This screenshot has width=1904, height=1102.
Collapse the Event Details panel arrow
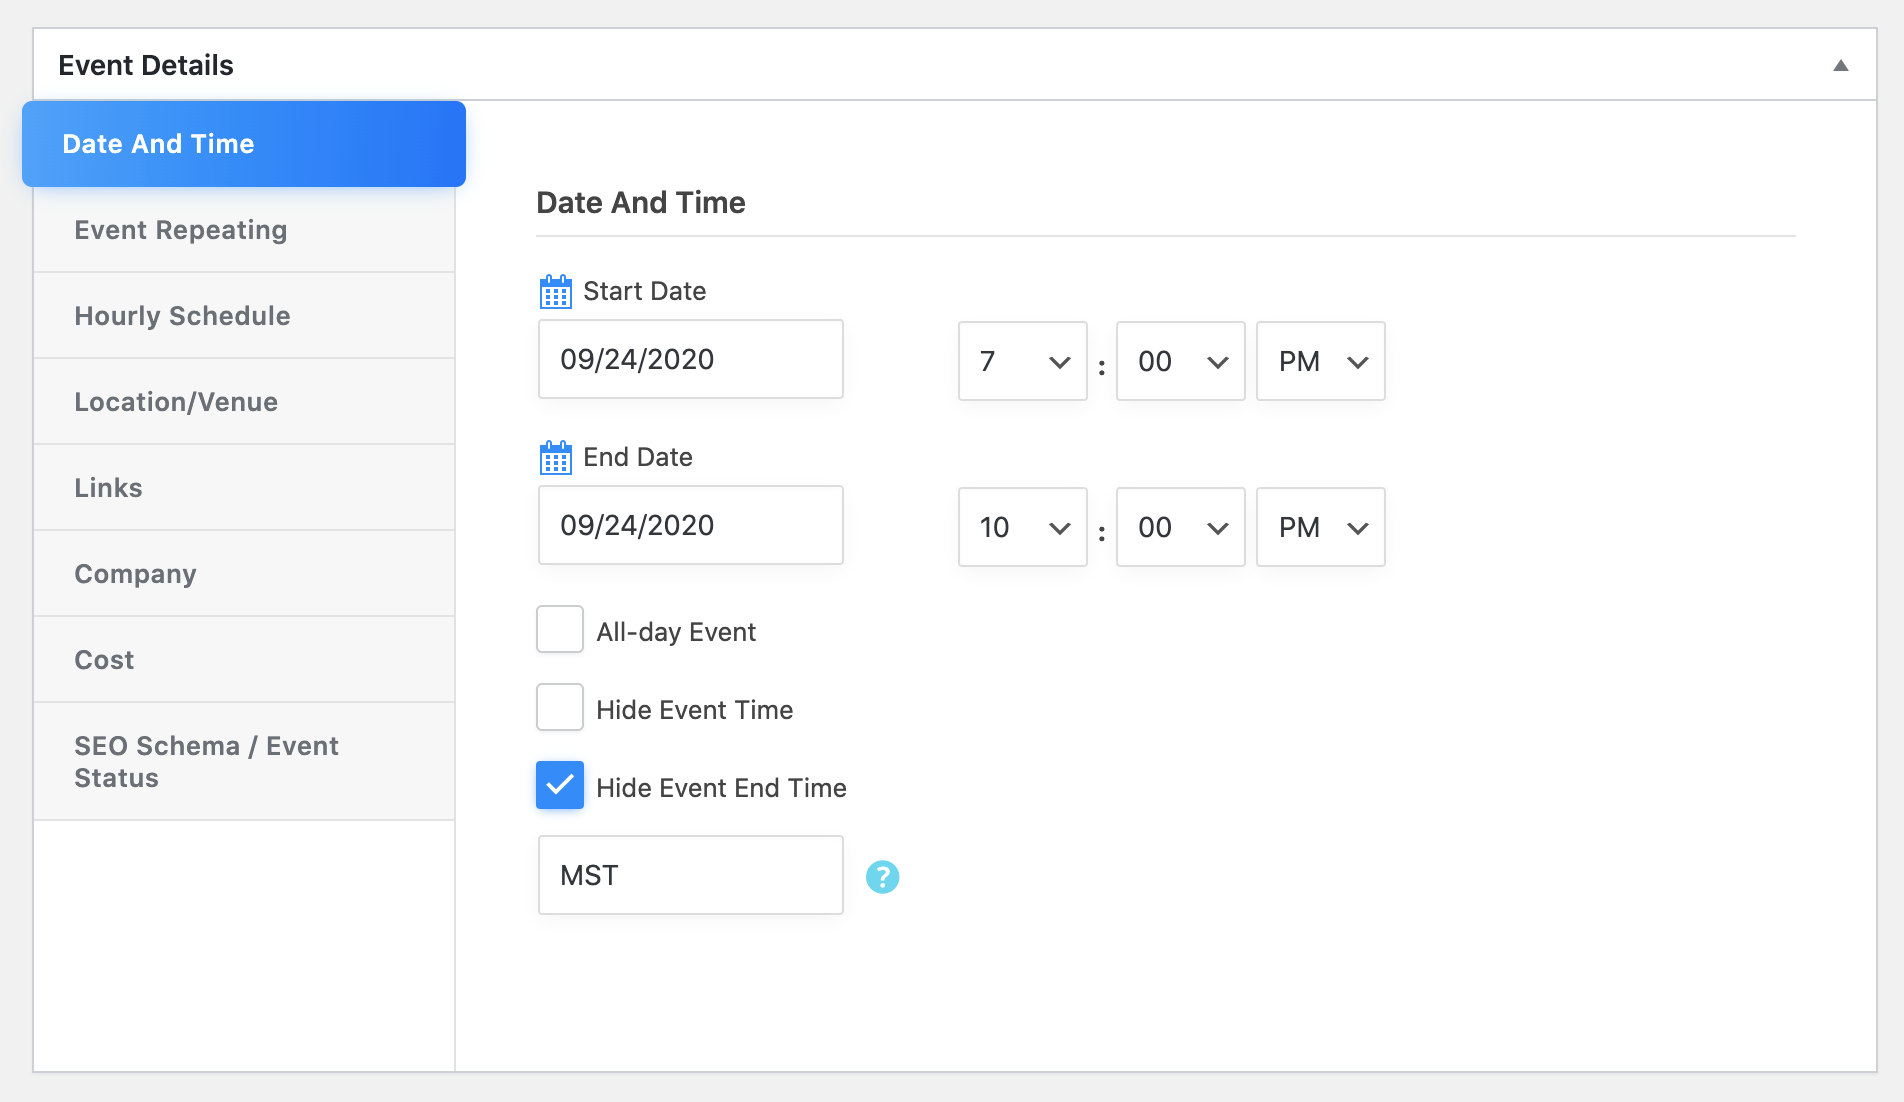(x=1840, y=66)
